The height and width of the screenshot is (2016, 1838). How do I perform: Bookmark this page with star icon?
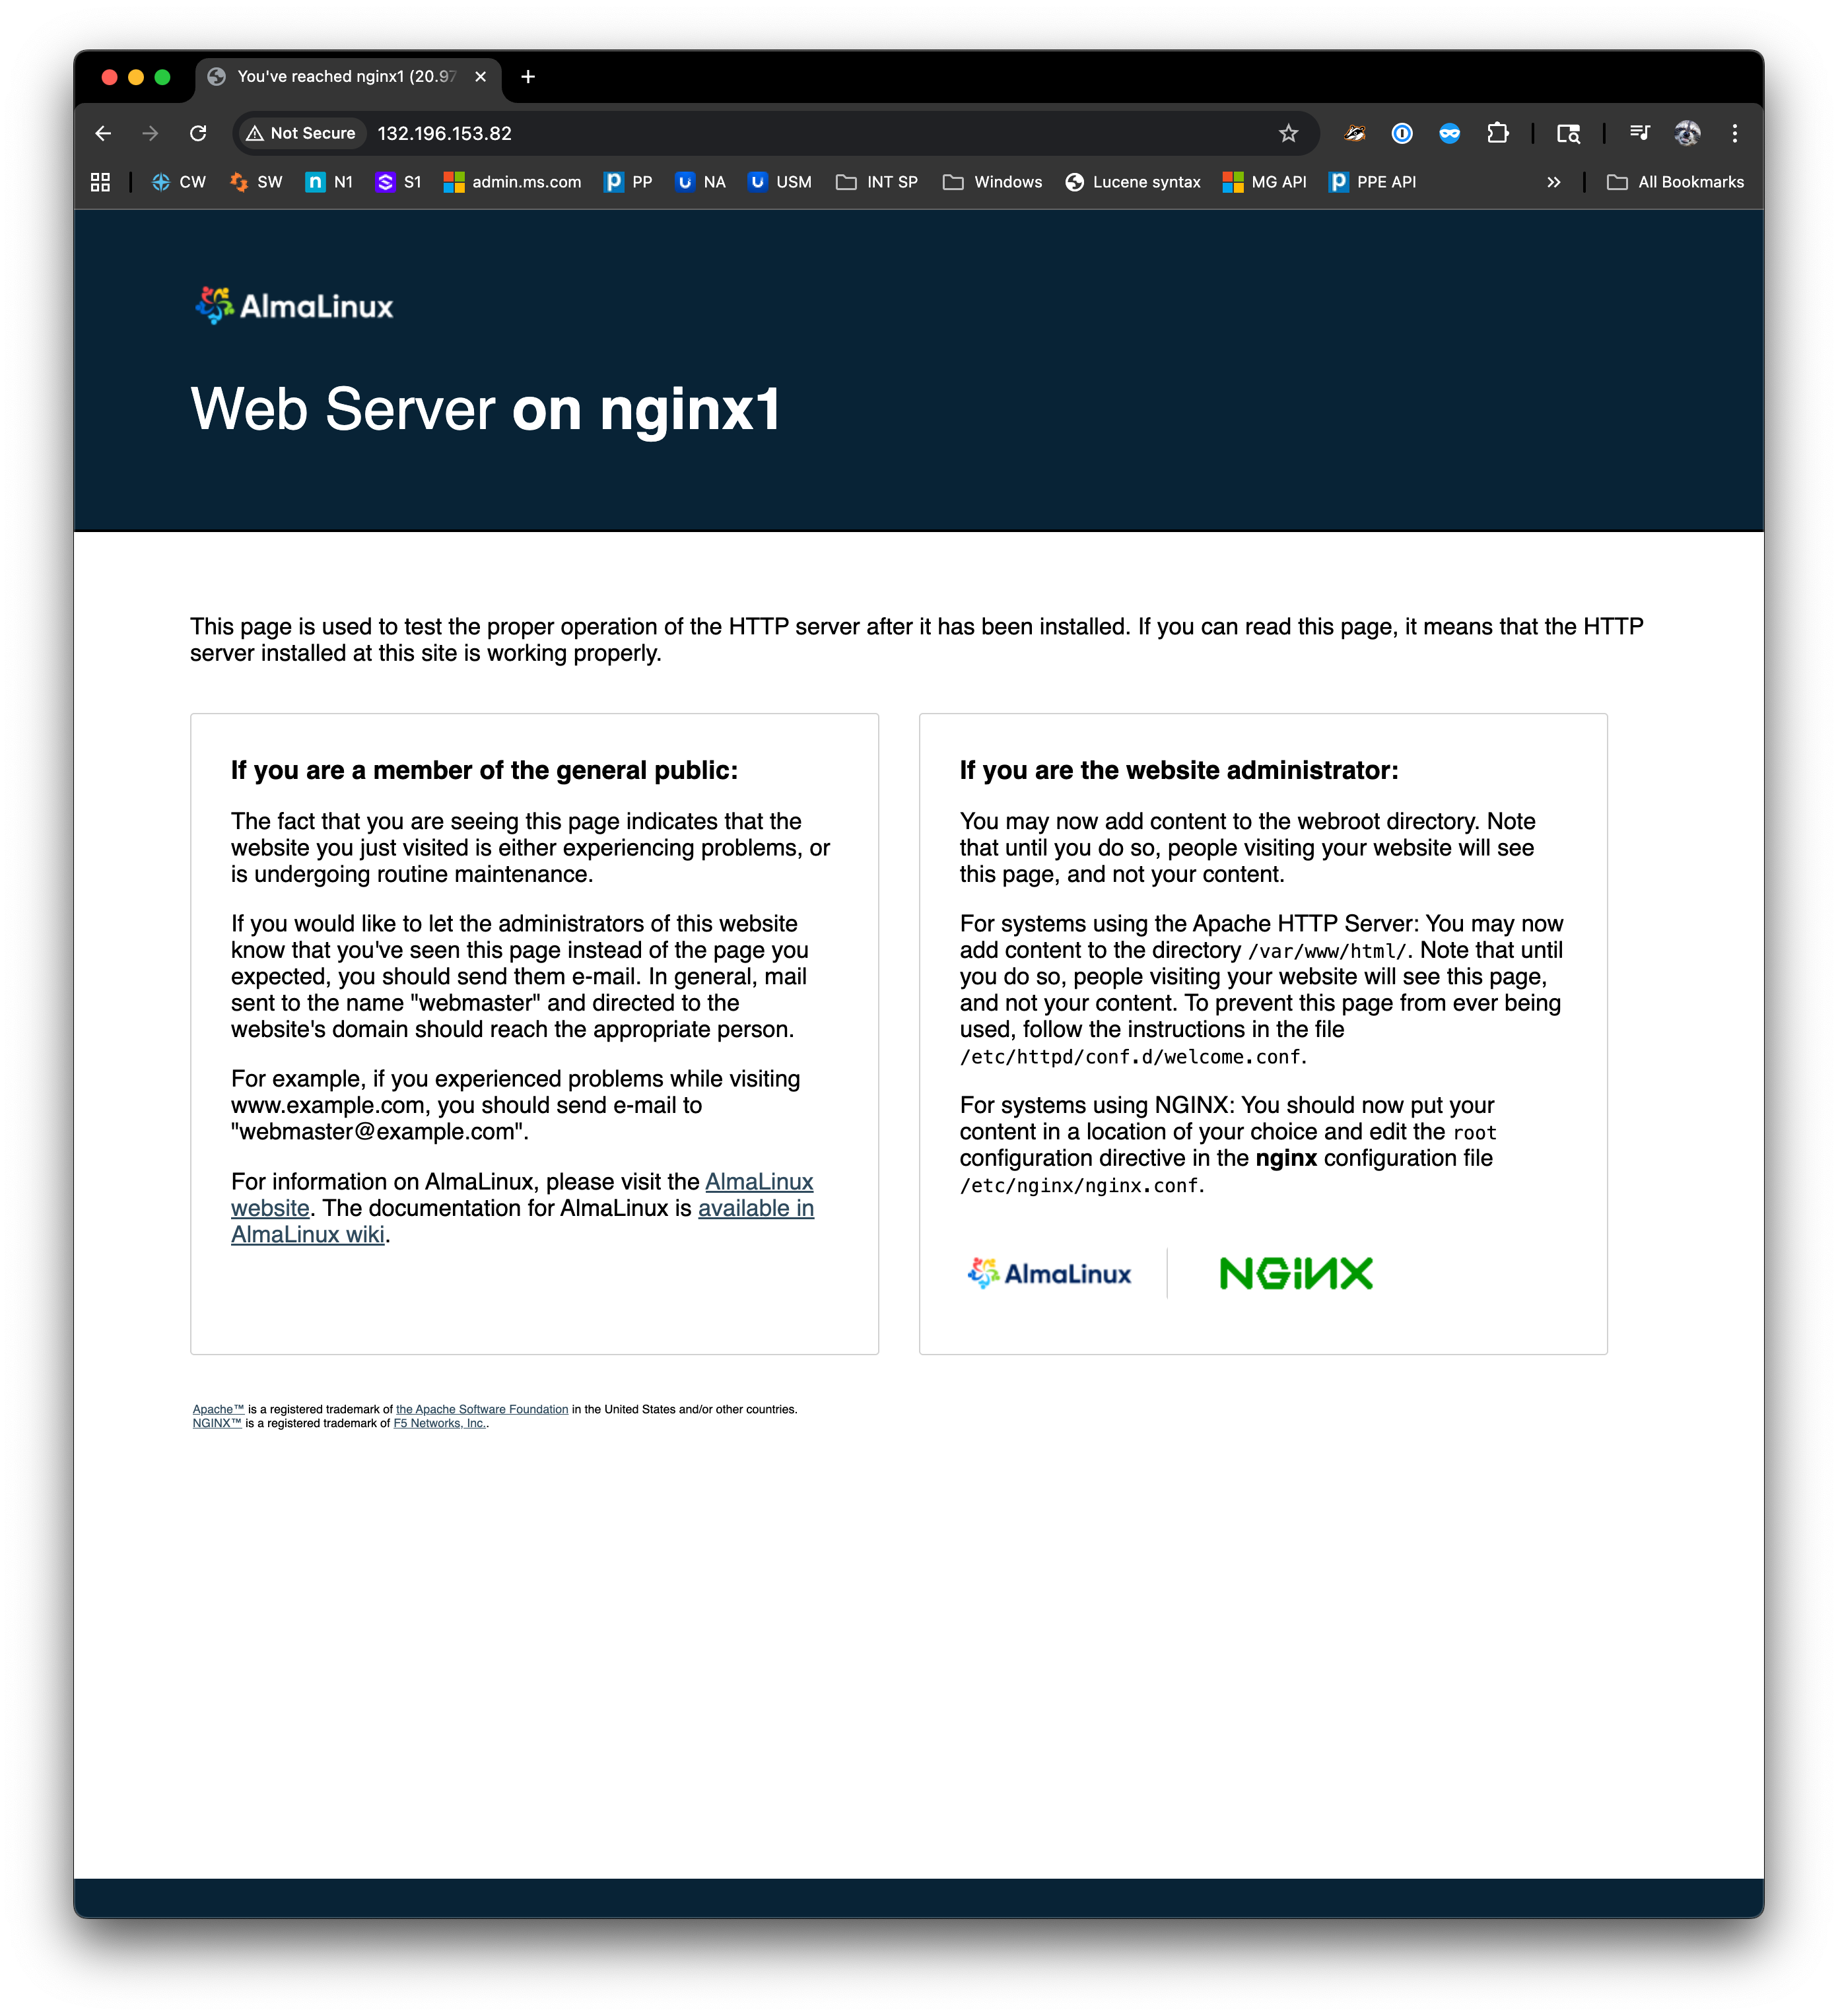1288,133
